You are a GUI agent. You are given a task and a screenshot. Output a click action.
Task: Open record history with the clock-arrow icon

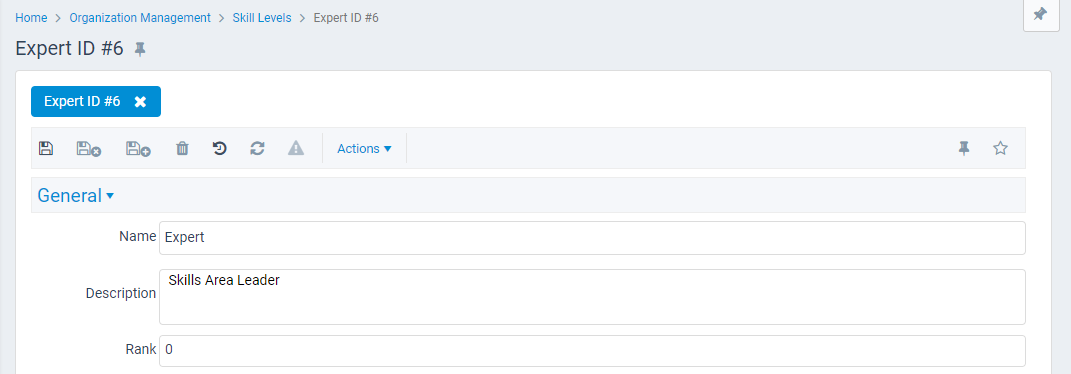point(219,148)
